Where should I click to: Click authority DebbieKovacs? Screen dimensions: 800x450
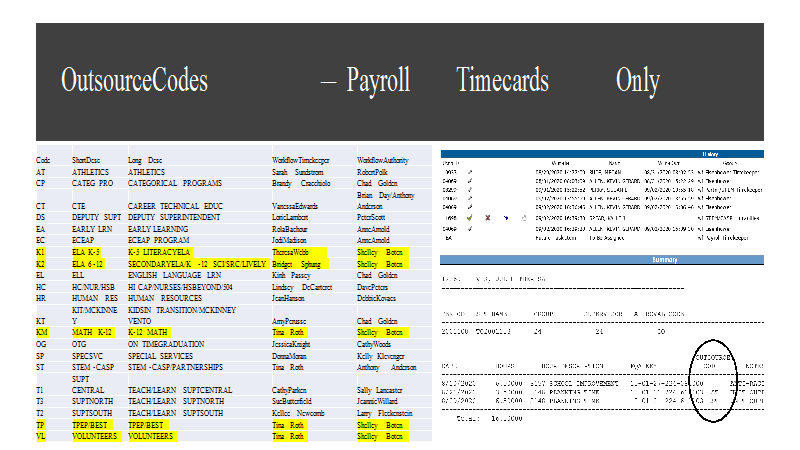pyautogui.click(x=377, y=298)
